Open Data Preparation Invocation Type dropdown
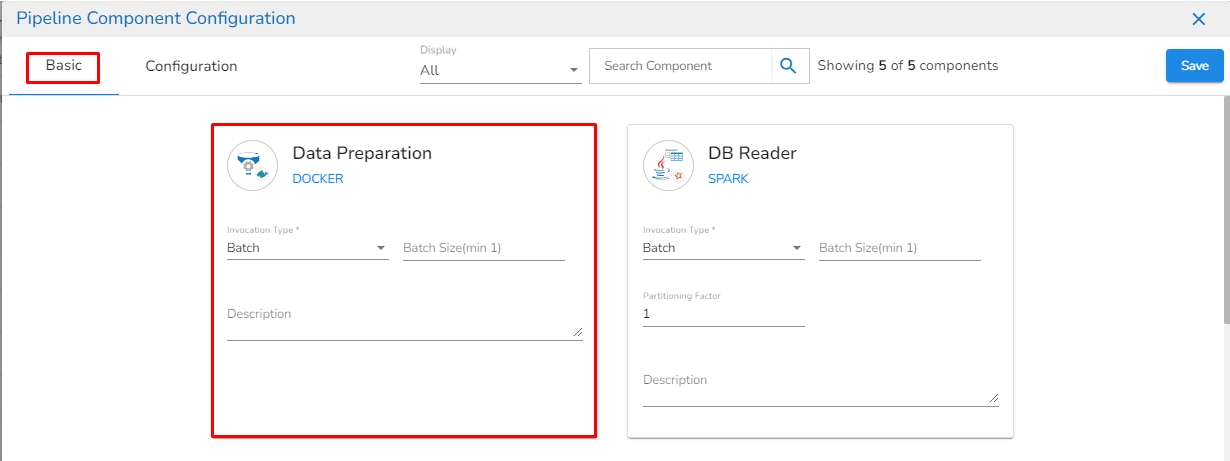Image resolution: width=1230 pixels, height=461 pixels. coord(307,248)
